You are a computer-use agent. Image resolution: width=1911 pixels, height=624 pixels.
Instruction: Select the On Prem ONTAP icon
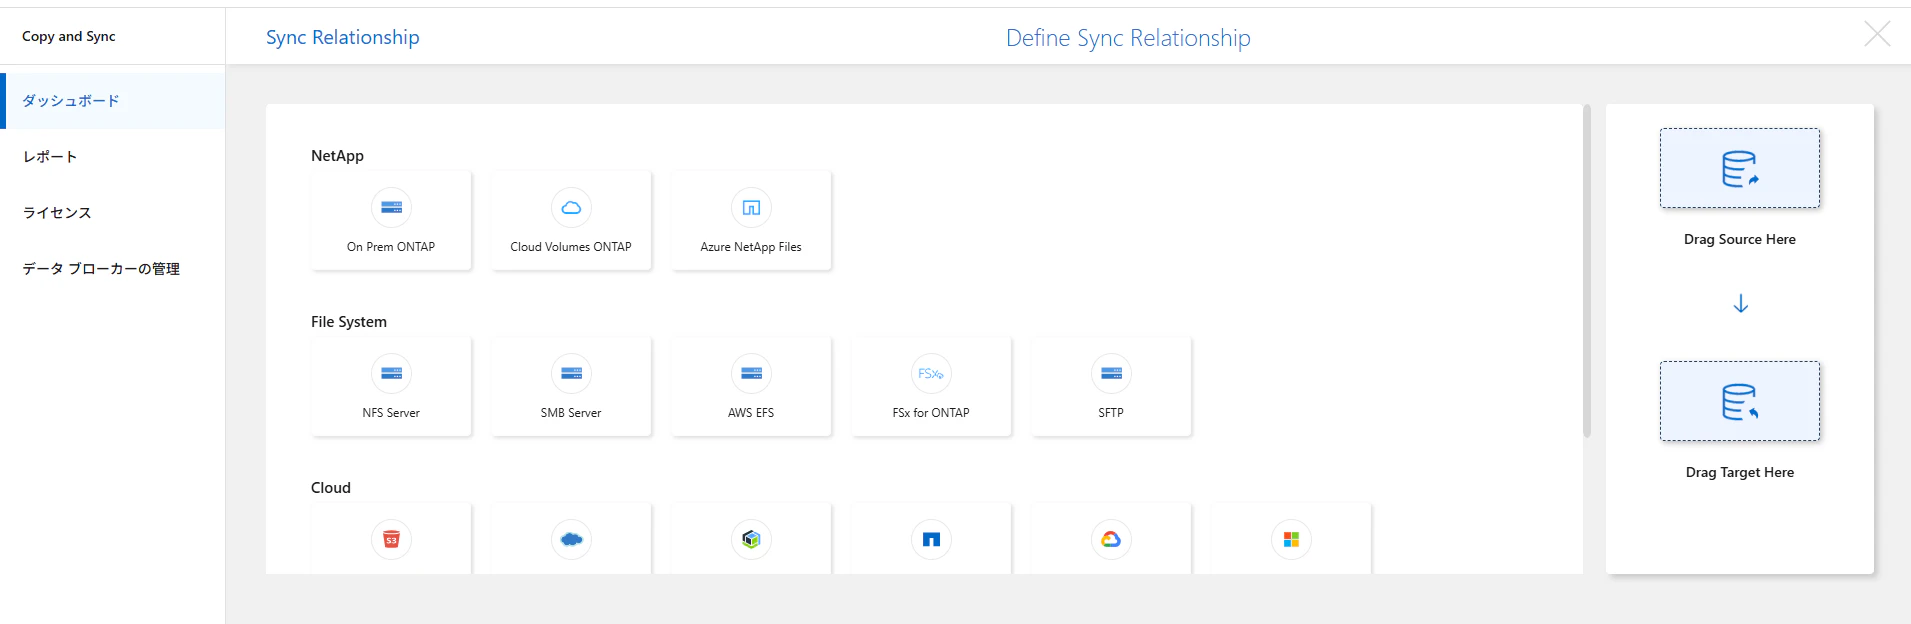(391, 208)
